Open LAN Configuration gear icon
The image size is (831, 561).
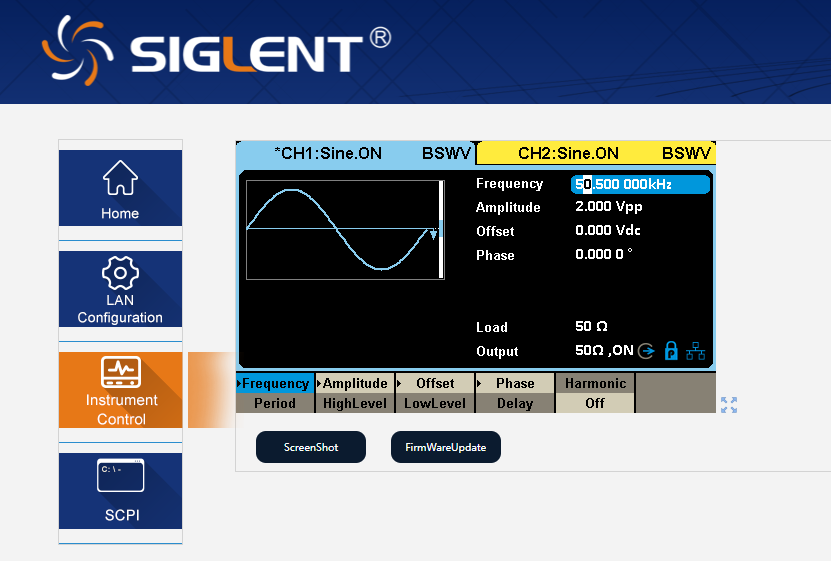pyautogui.click(x=120, y=272)
